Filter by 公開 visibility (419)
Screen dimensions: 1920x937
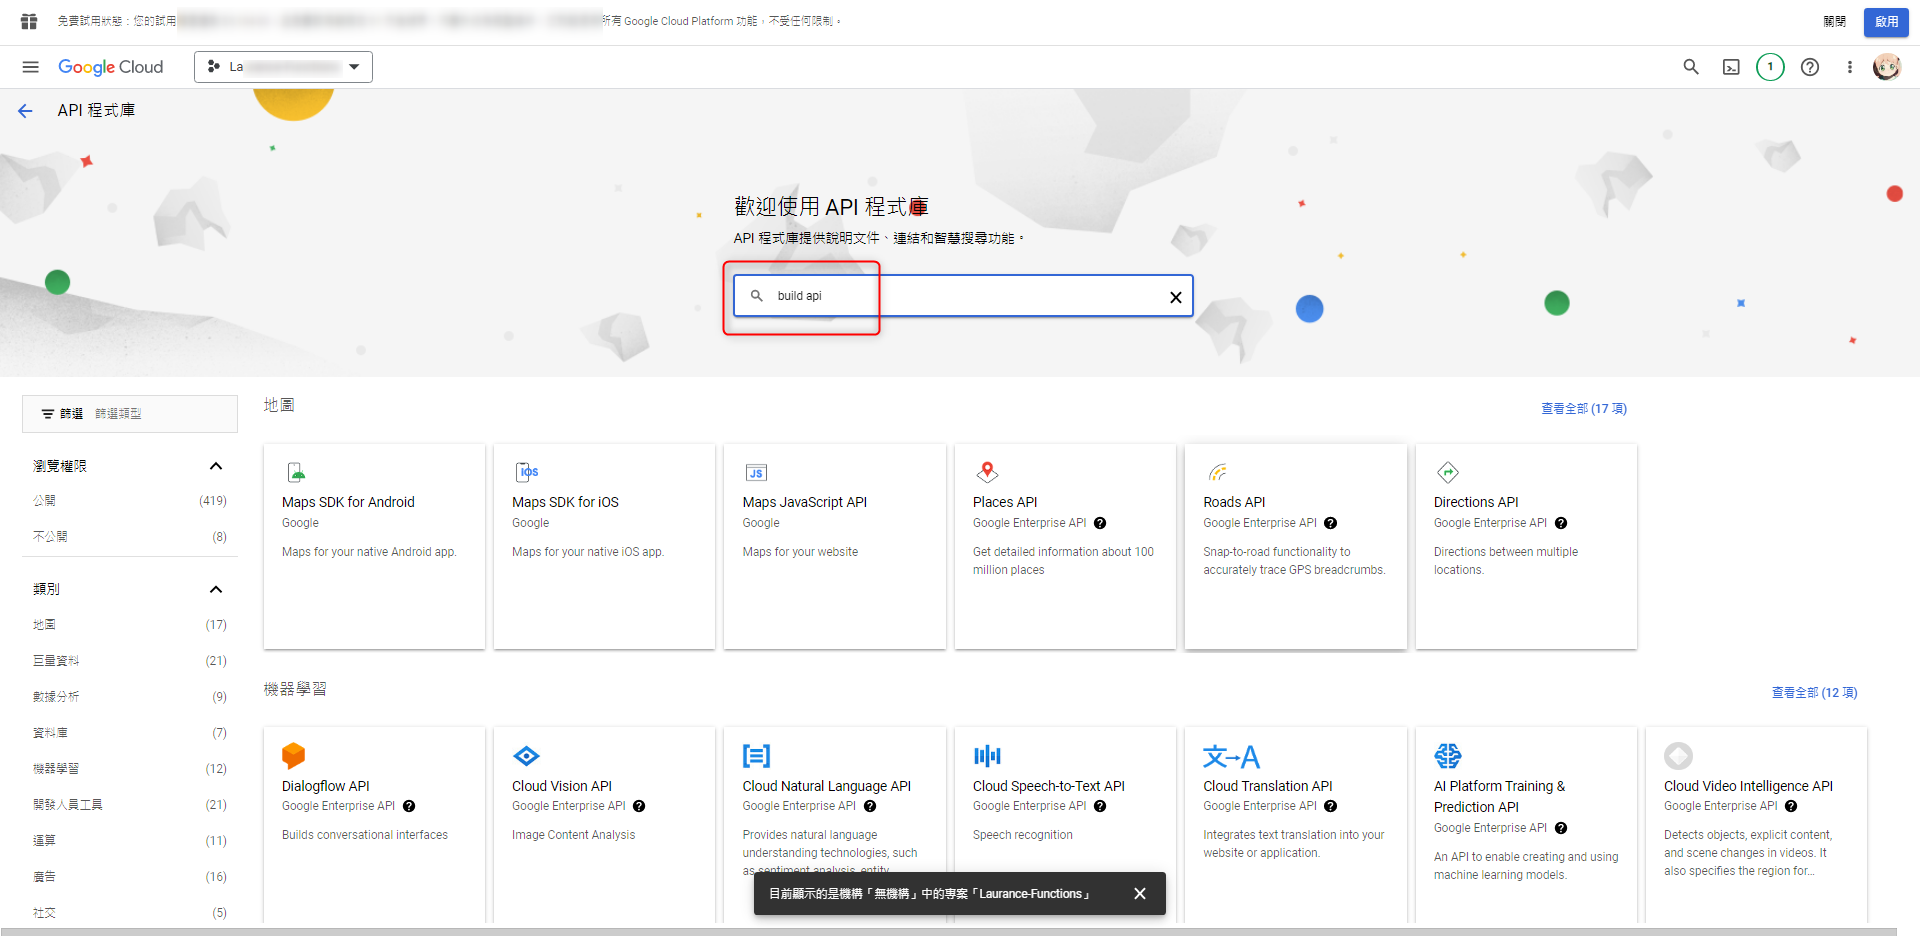[130, 500]
